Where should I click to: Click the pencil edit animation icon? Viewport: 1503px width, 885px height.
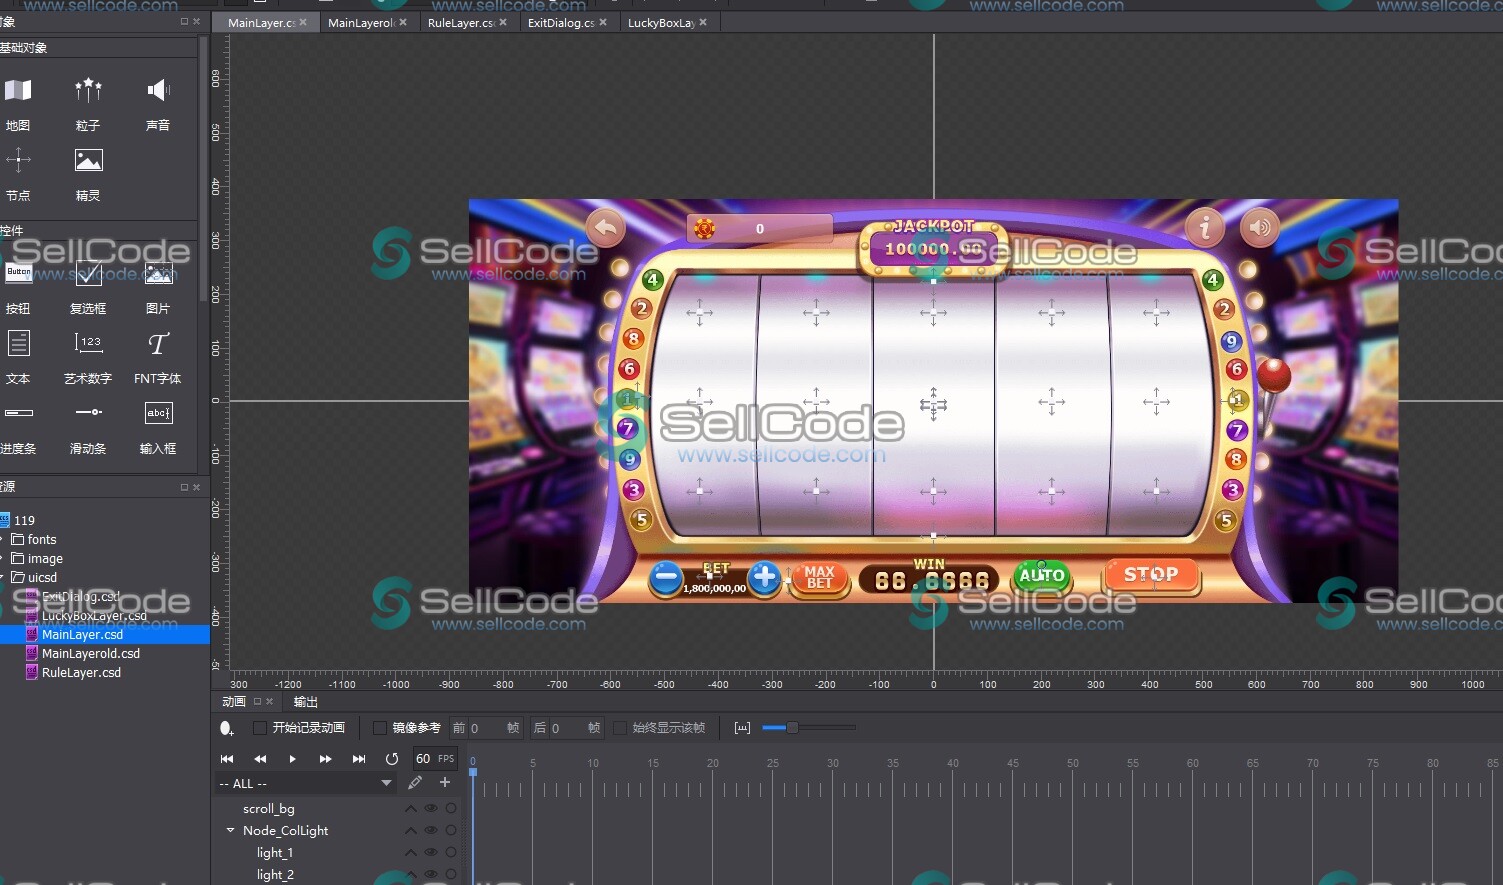pos(415,783)
